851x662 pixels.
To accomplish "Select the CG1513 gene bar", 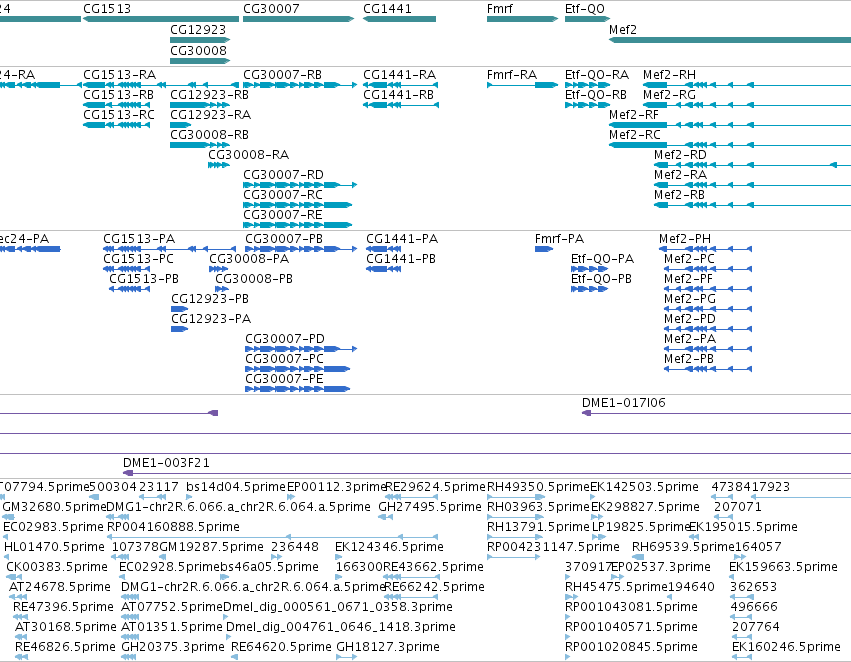I will coord(161,19).
